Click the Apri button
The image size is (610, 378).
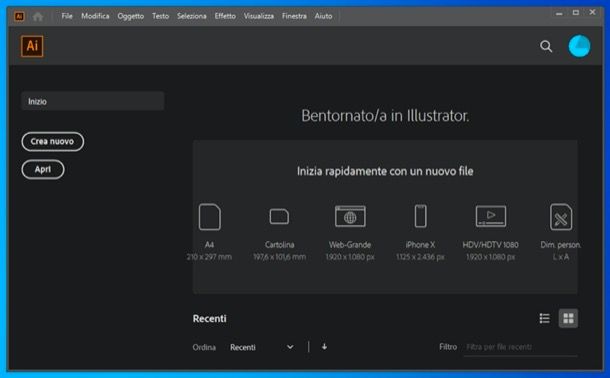click(x=43, y=169)
